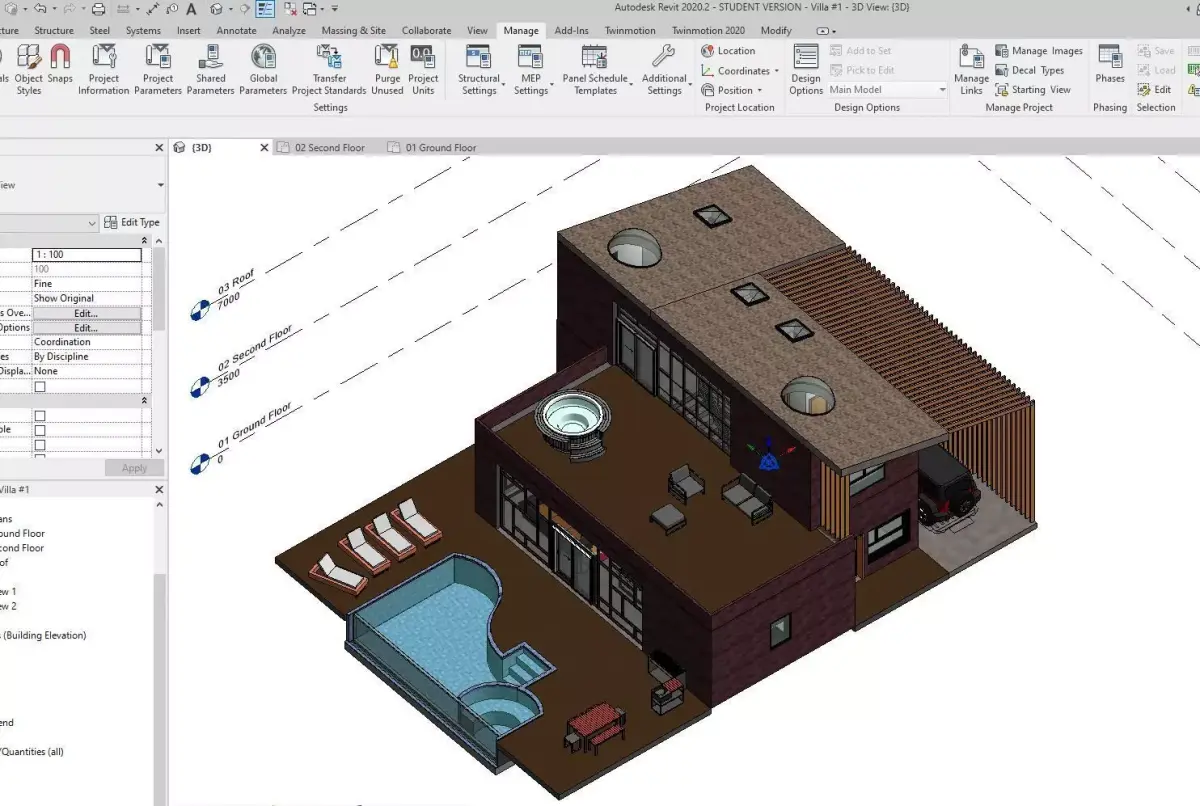Click '/Quantities (all)' in Project Browser

pyautogui.click(x=32, y=752)
